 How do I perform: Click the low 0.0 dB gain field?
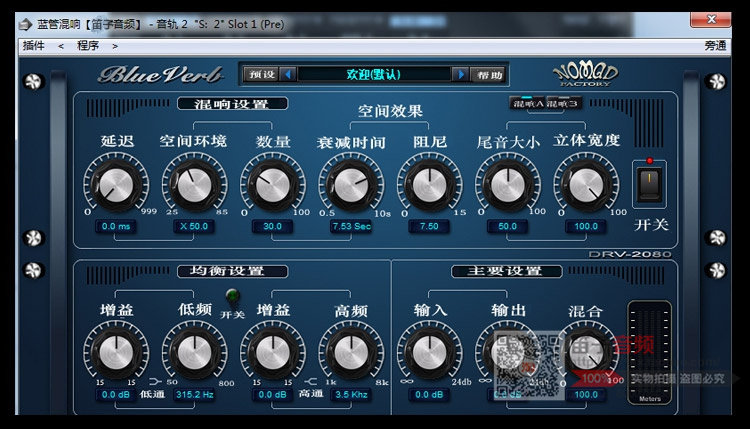pos(116,395)
